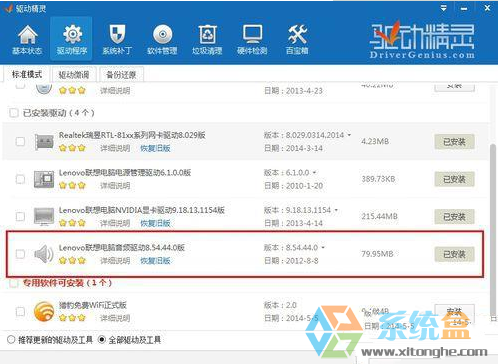Click the 驱动精灵 logo in title bar

[x=8, y=8]
